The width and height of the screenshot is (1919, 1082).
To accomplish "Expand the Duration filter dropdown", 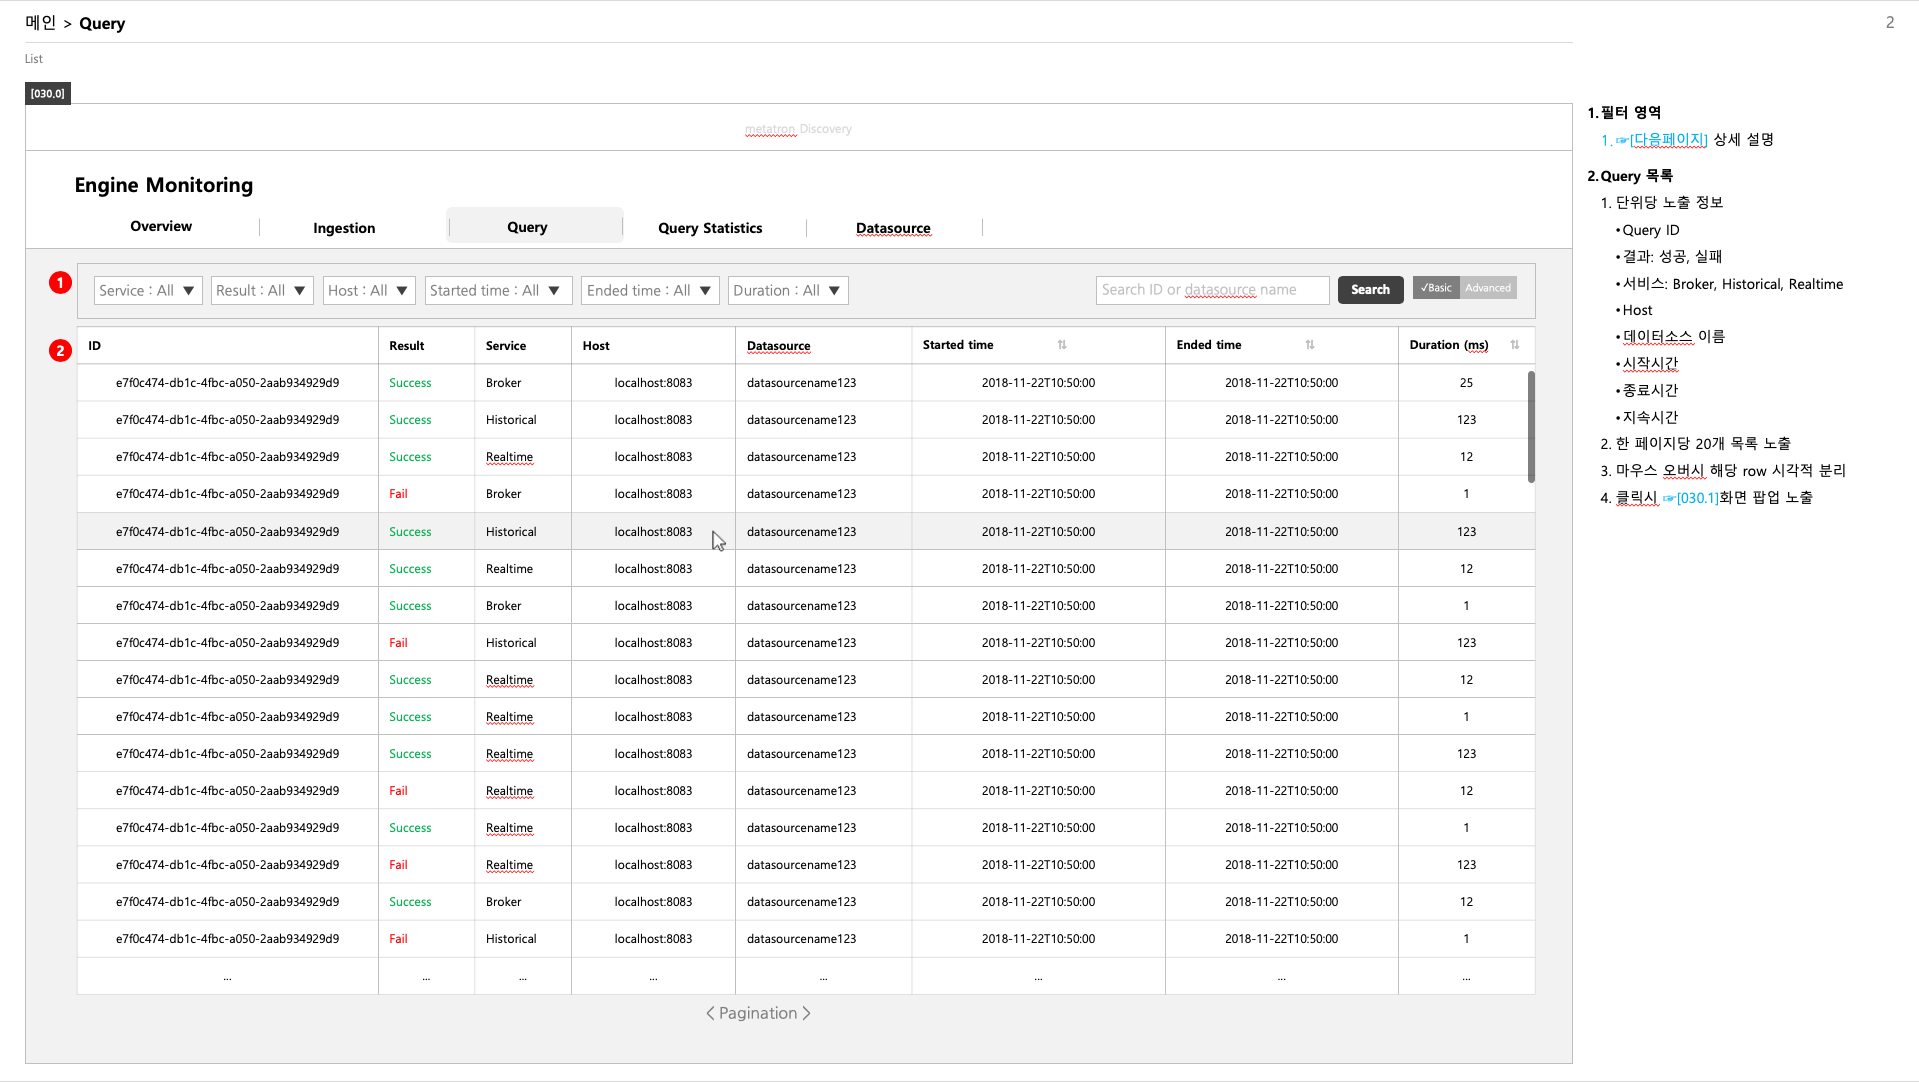I will pos(788,291).
